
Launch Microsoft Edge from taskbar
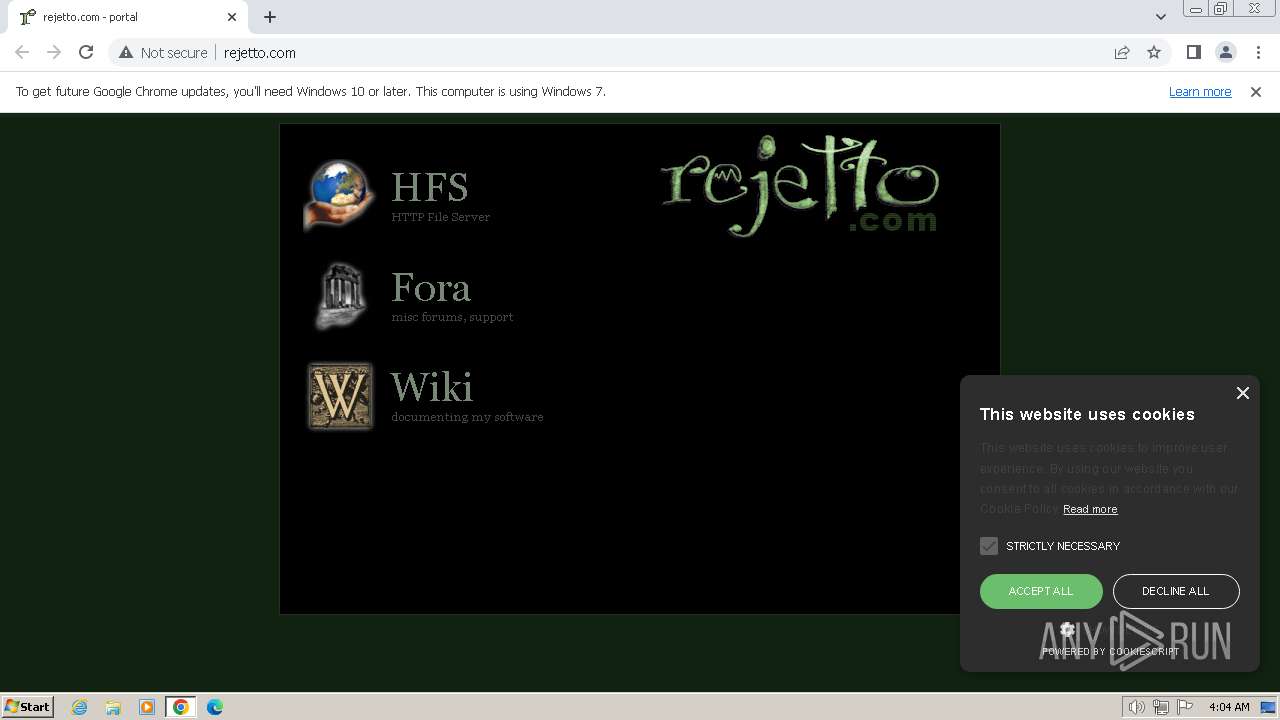click(215, 707)
